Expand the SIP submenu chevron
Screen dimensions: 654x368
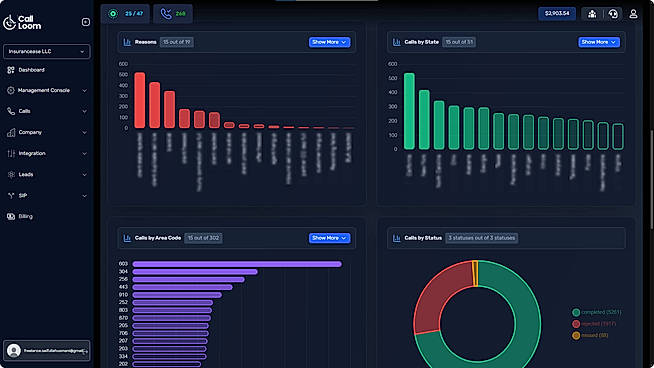84,196
